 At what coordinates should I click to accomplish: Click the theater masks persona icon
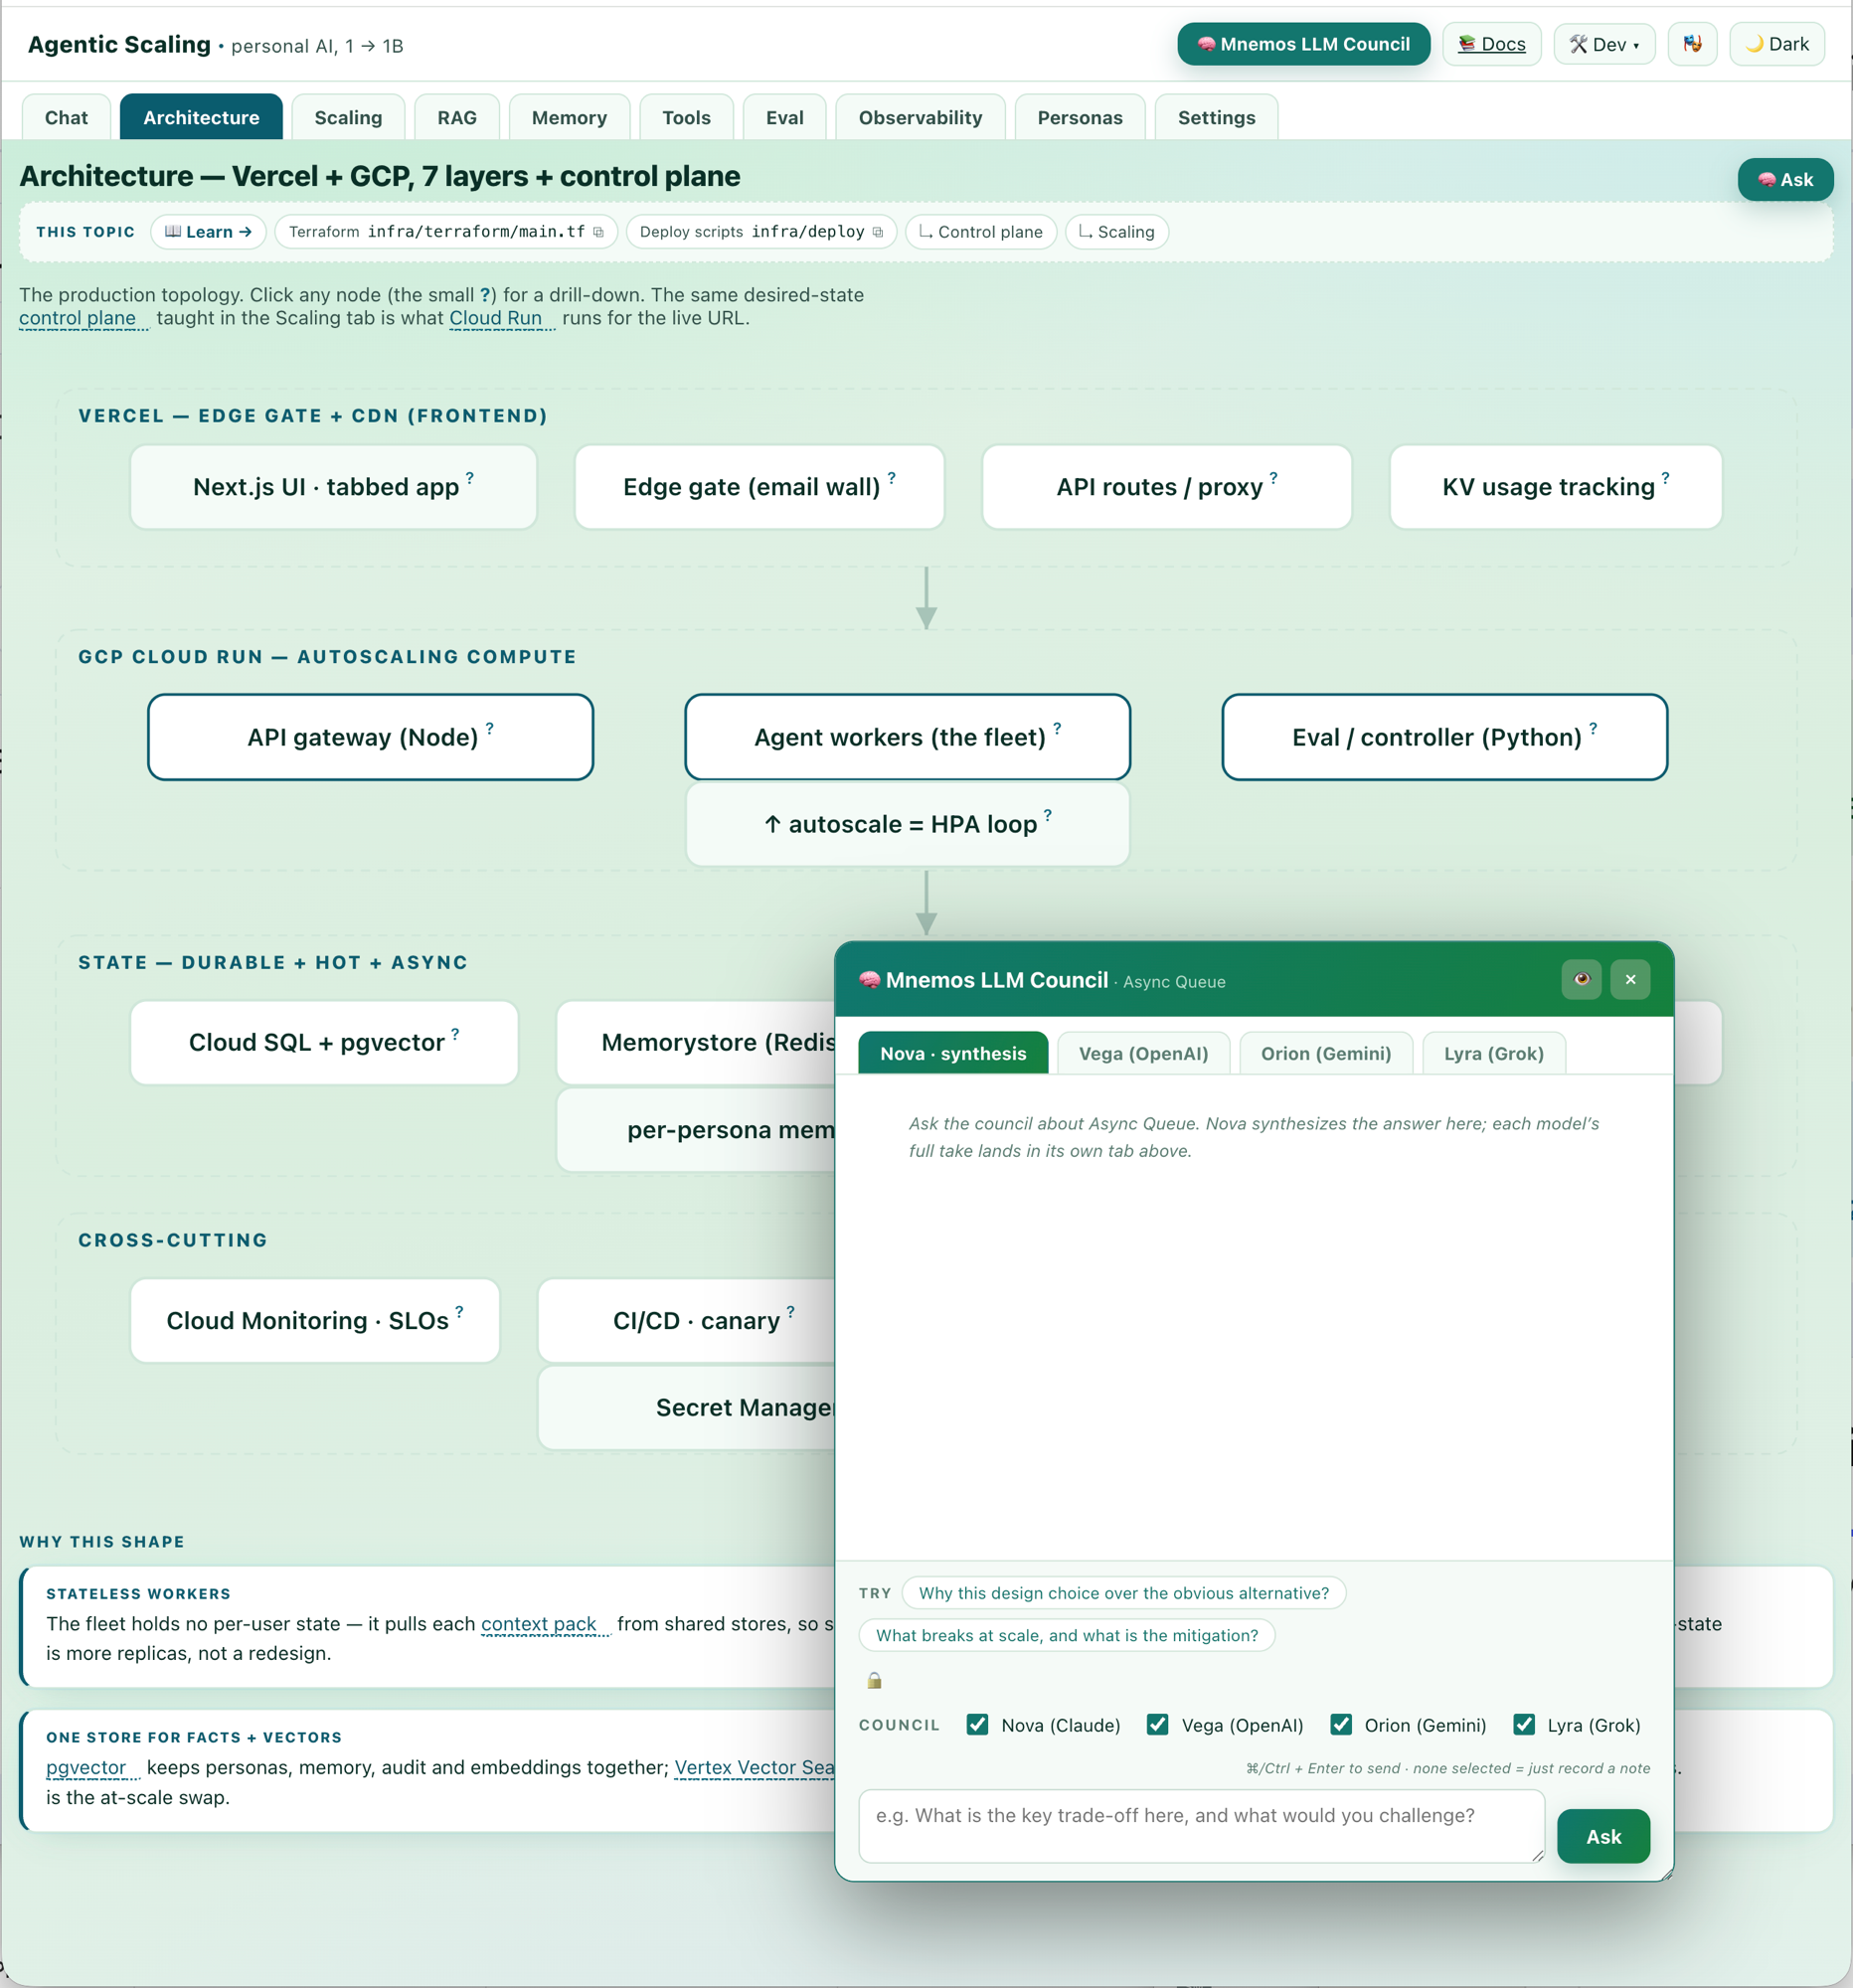tap(1692, 44)
